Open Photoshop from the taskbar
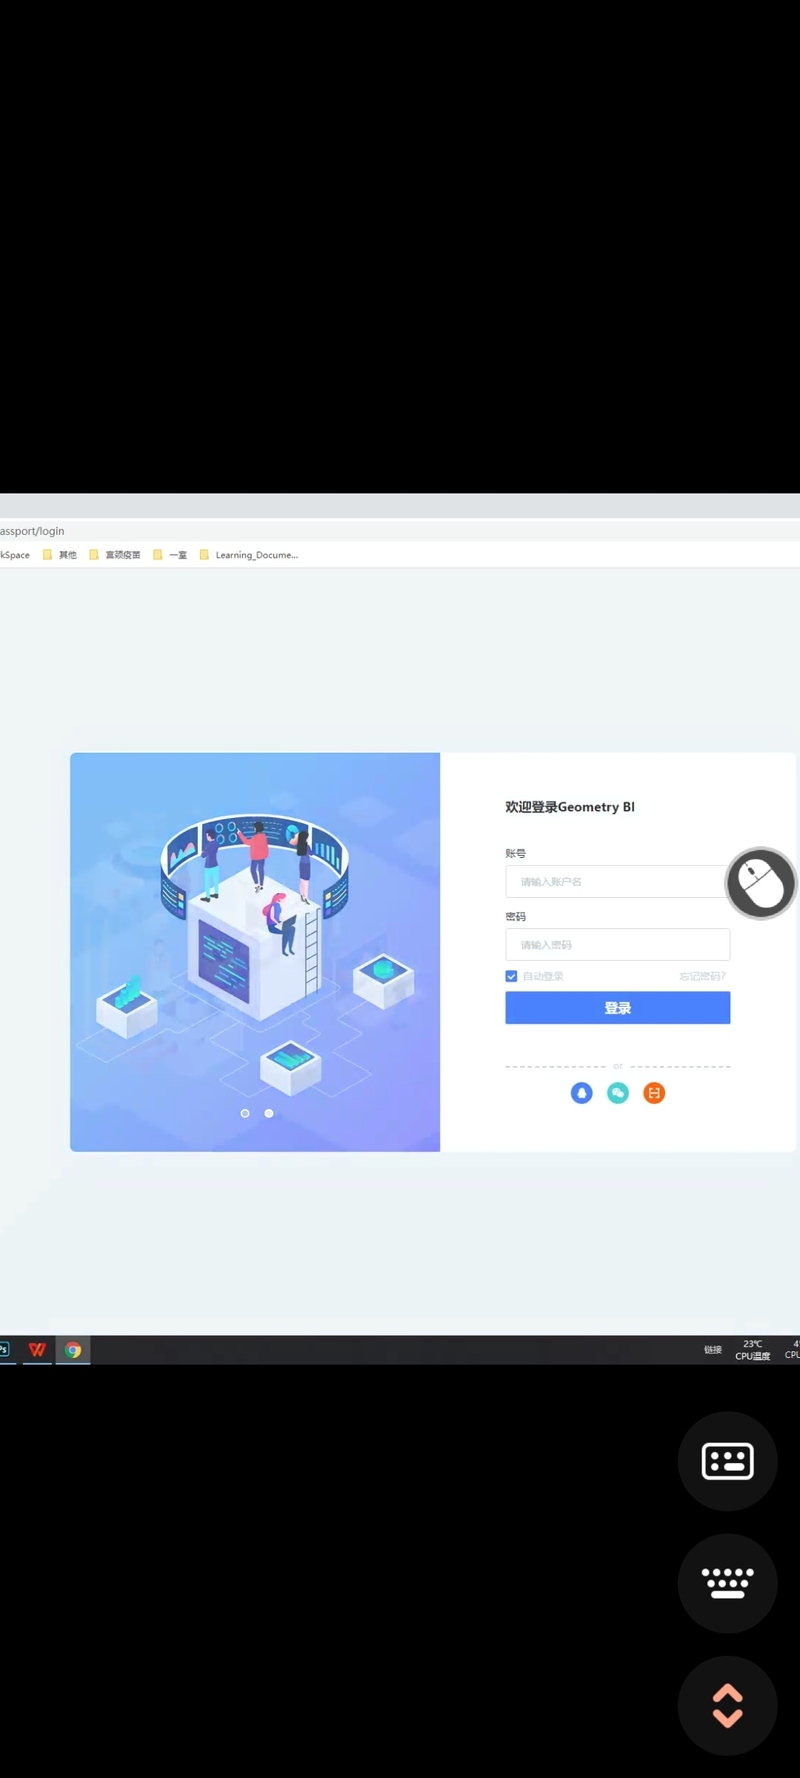The height and width of the screenshot is (1778, 800). click(4, 1349)
